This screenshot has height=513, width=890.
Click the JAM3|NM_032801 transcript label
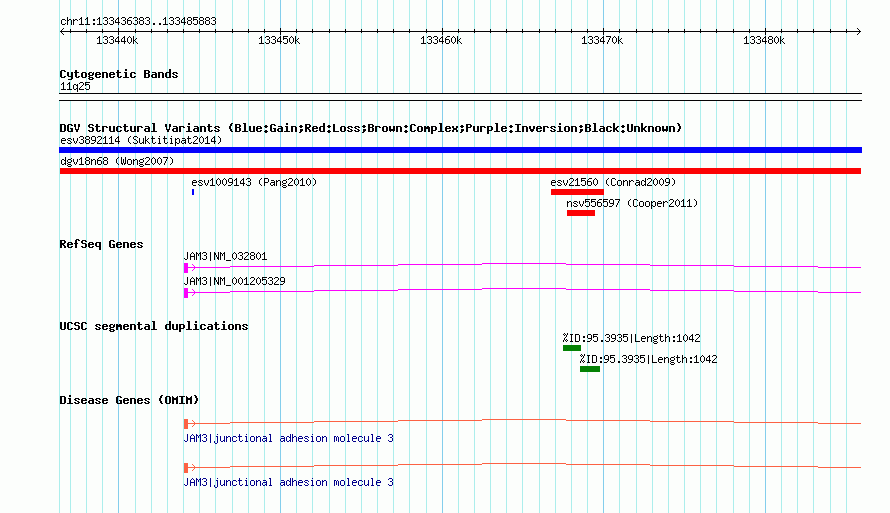[x=225, y=256]
